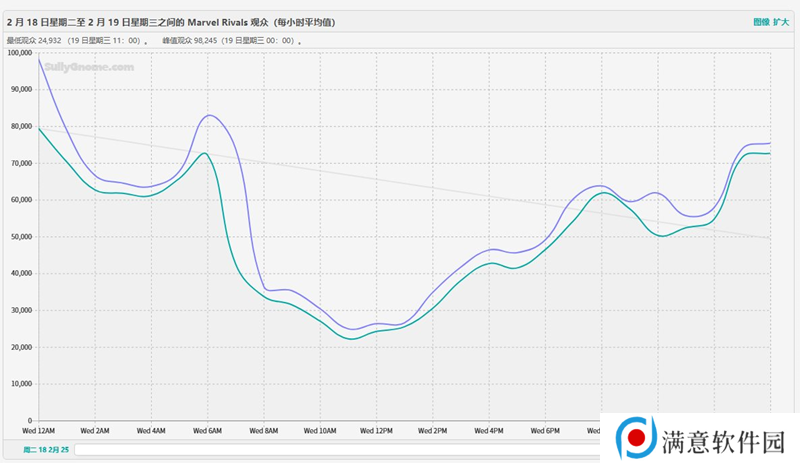Click the Wed 10AM x-axis label
Screen dimensions: 800x463
pos(320,431)
